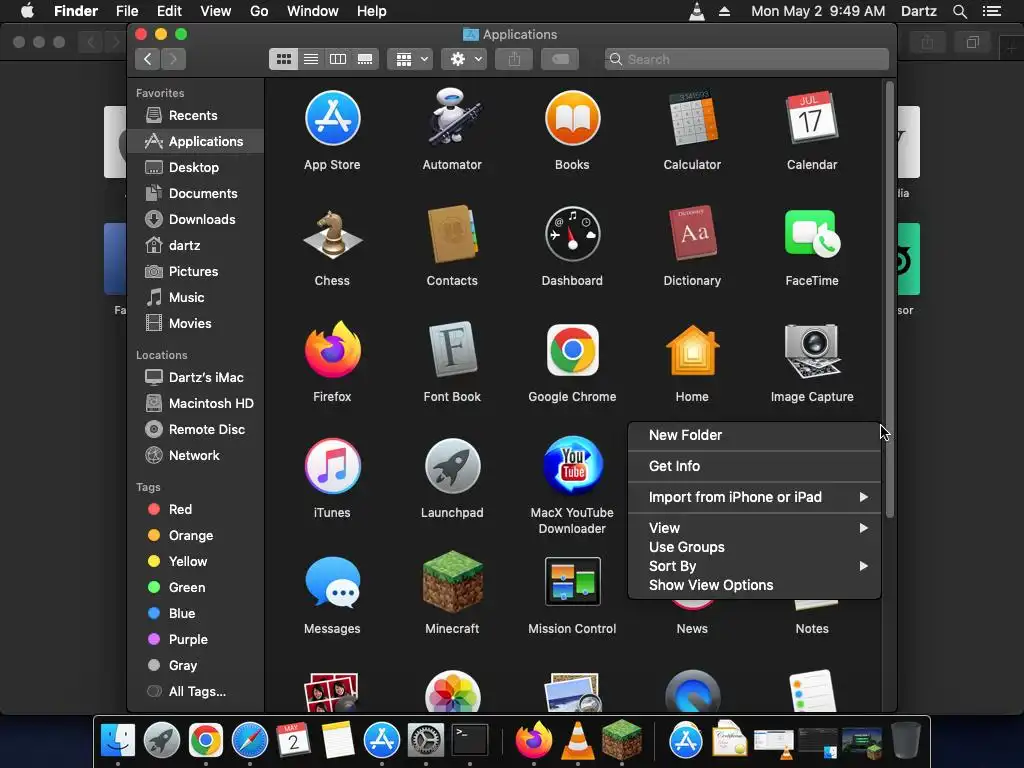Switch to gallery view in toolbar
Image resolution: width=1024 pixels, height=768 pixels.
365,59
